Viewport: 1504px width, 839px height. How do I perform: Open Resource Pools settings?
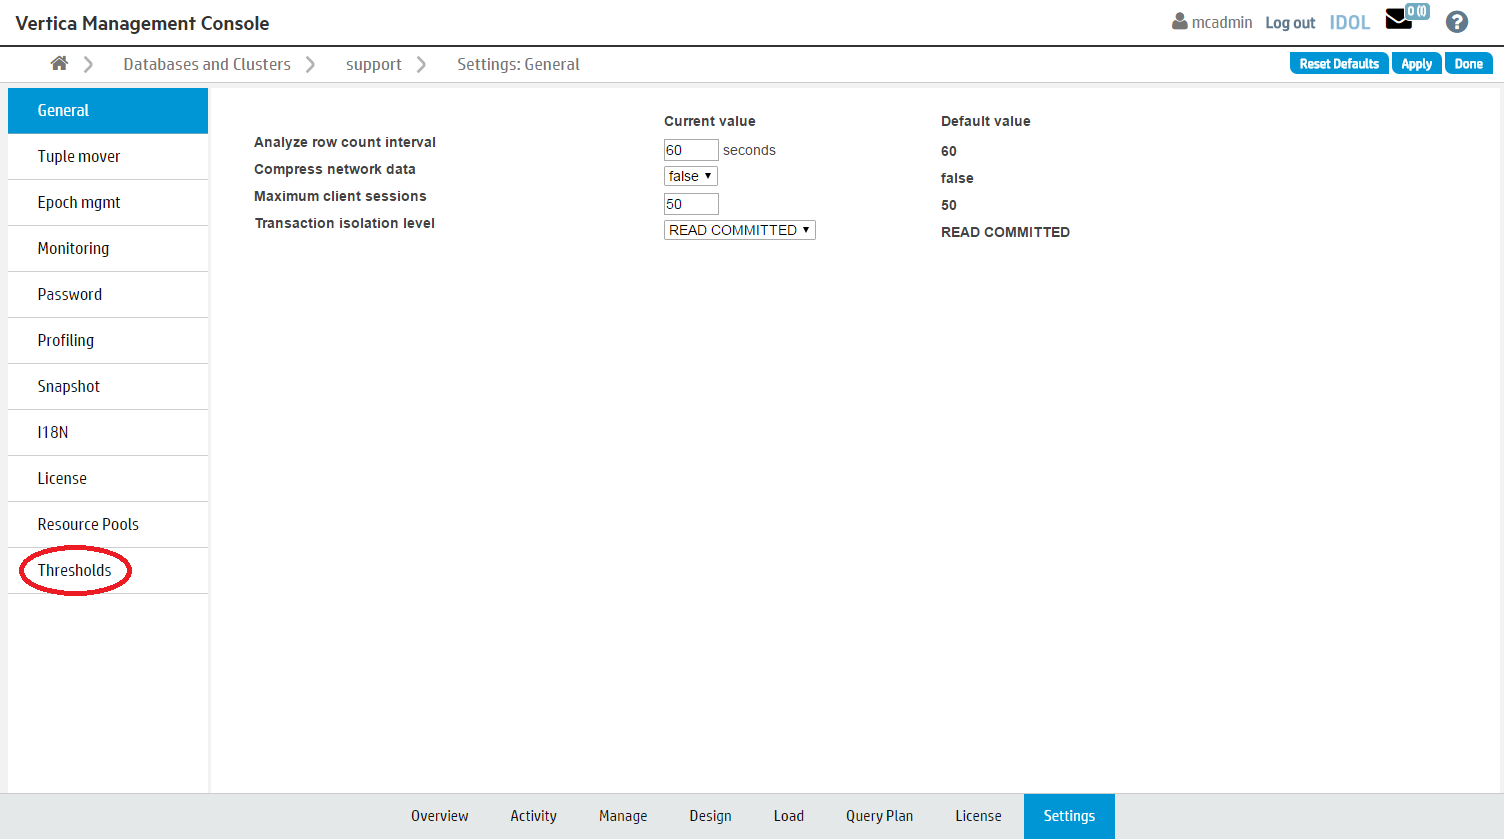tap(108, 524)
